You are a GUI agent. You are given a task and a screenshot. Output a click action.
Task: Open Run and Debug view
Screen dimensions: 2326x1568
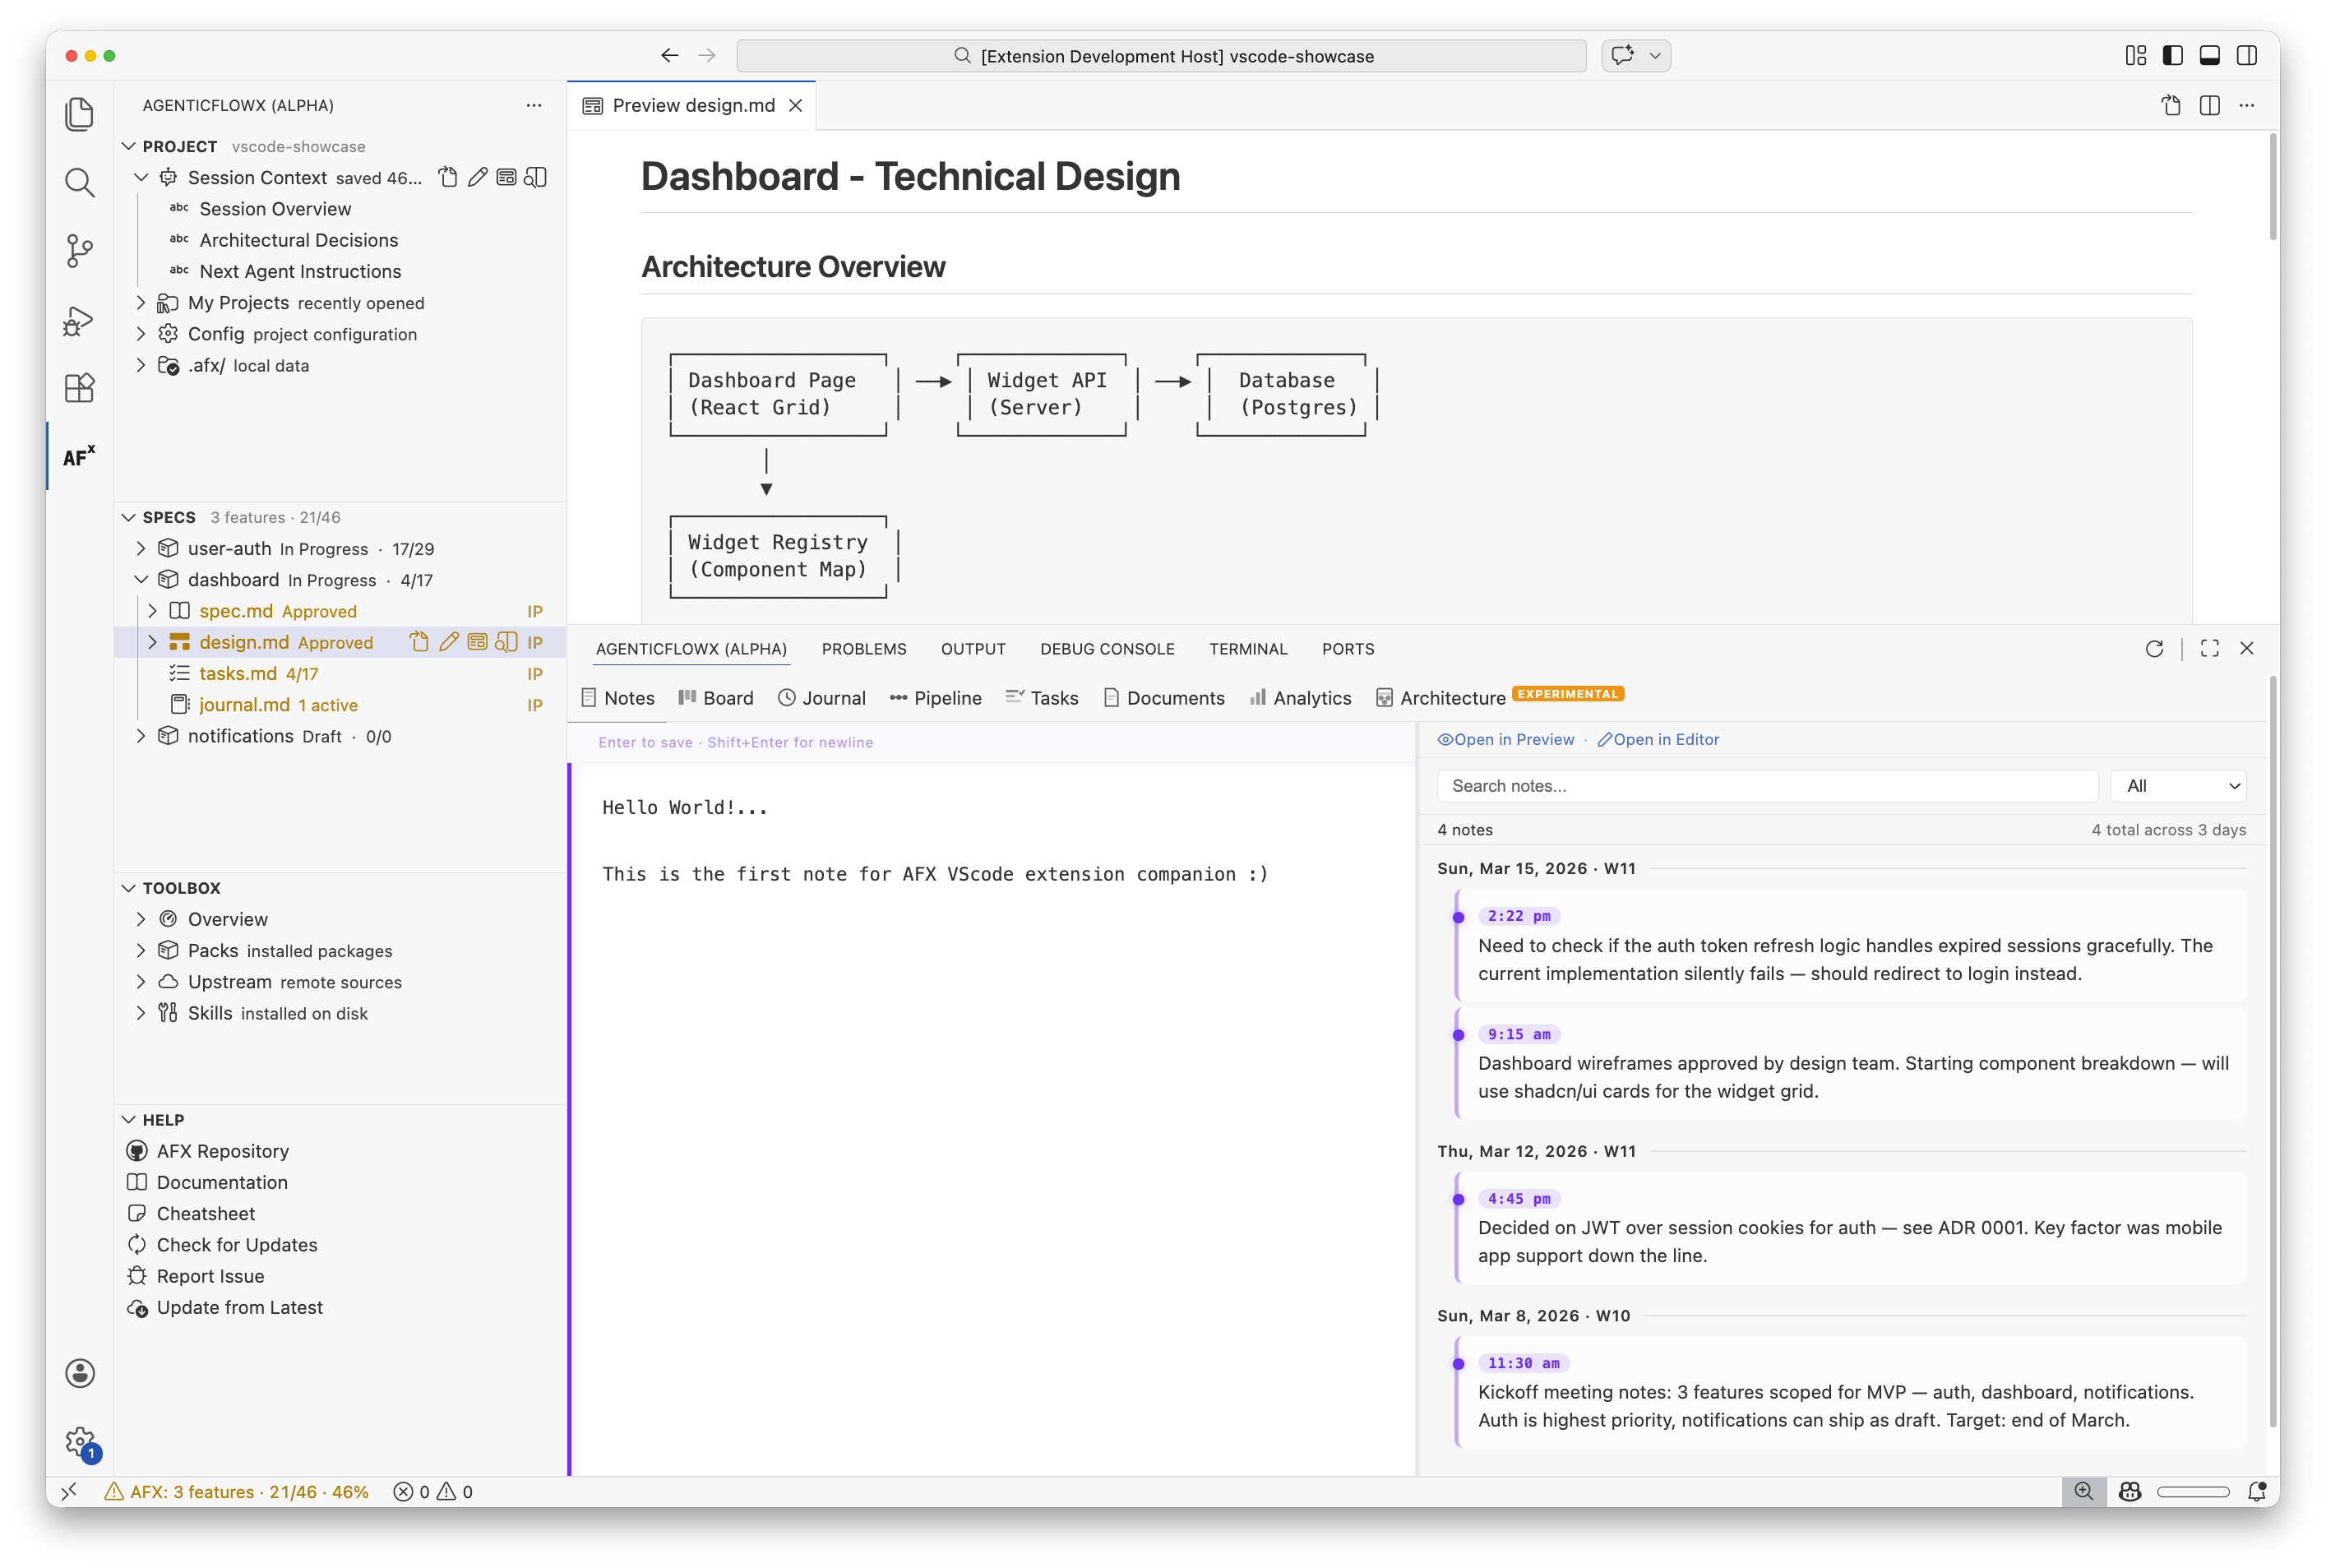pyautogui.click(x=79, y=320)
